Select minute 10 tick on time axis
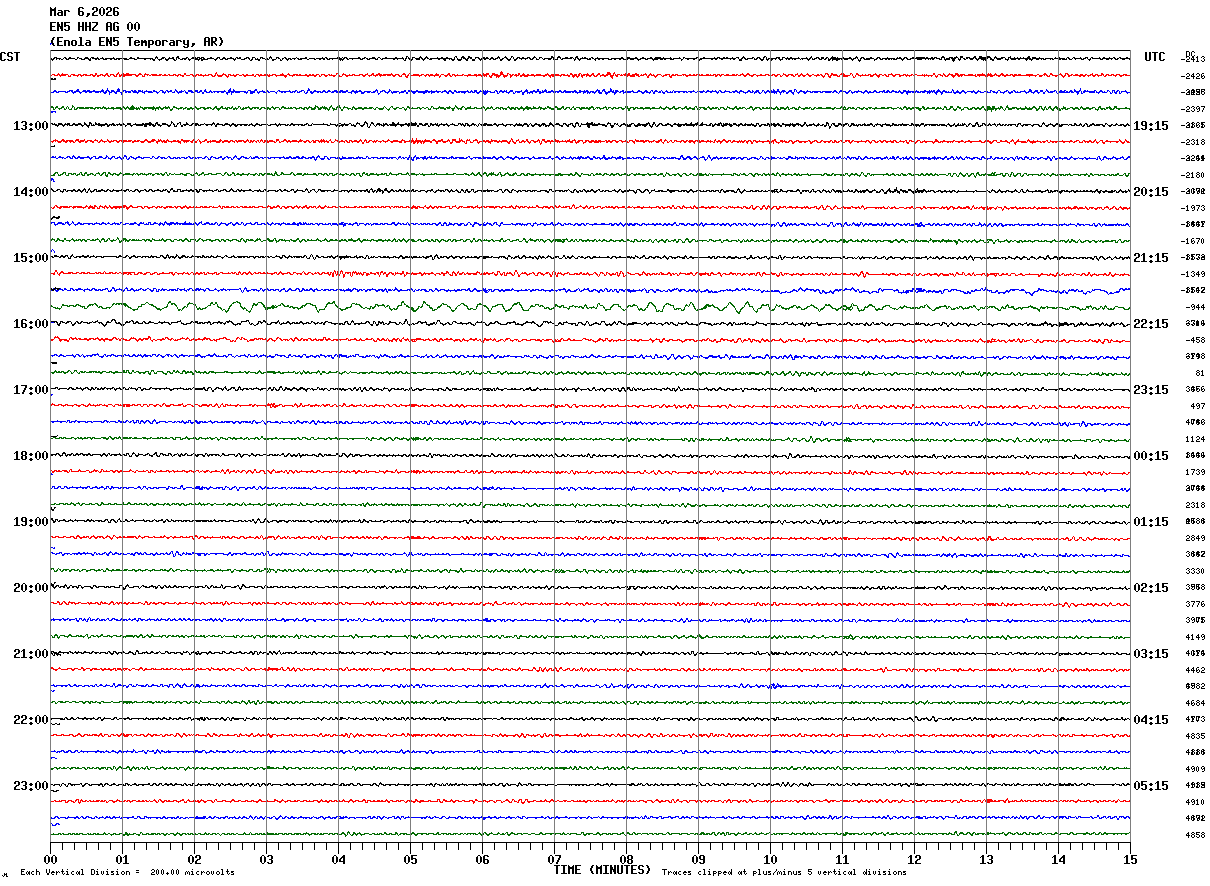The image size is (1210, 886). click(770, 859)
